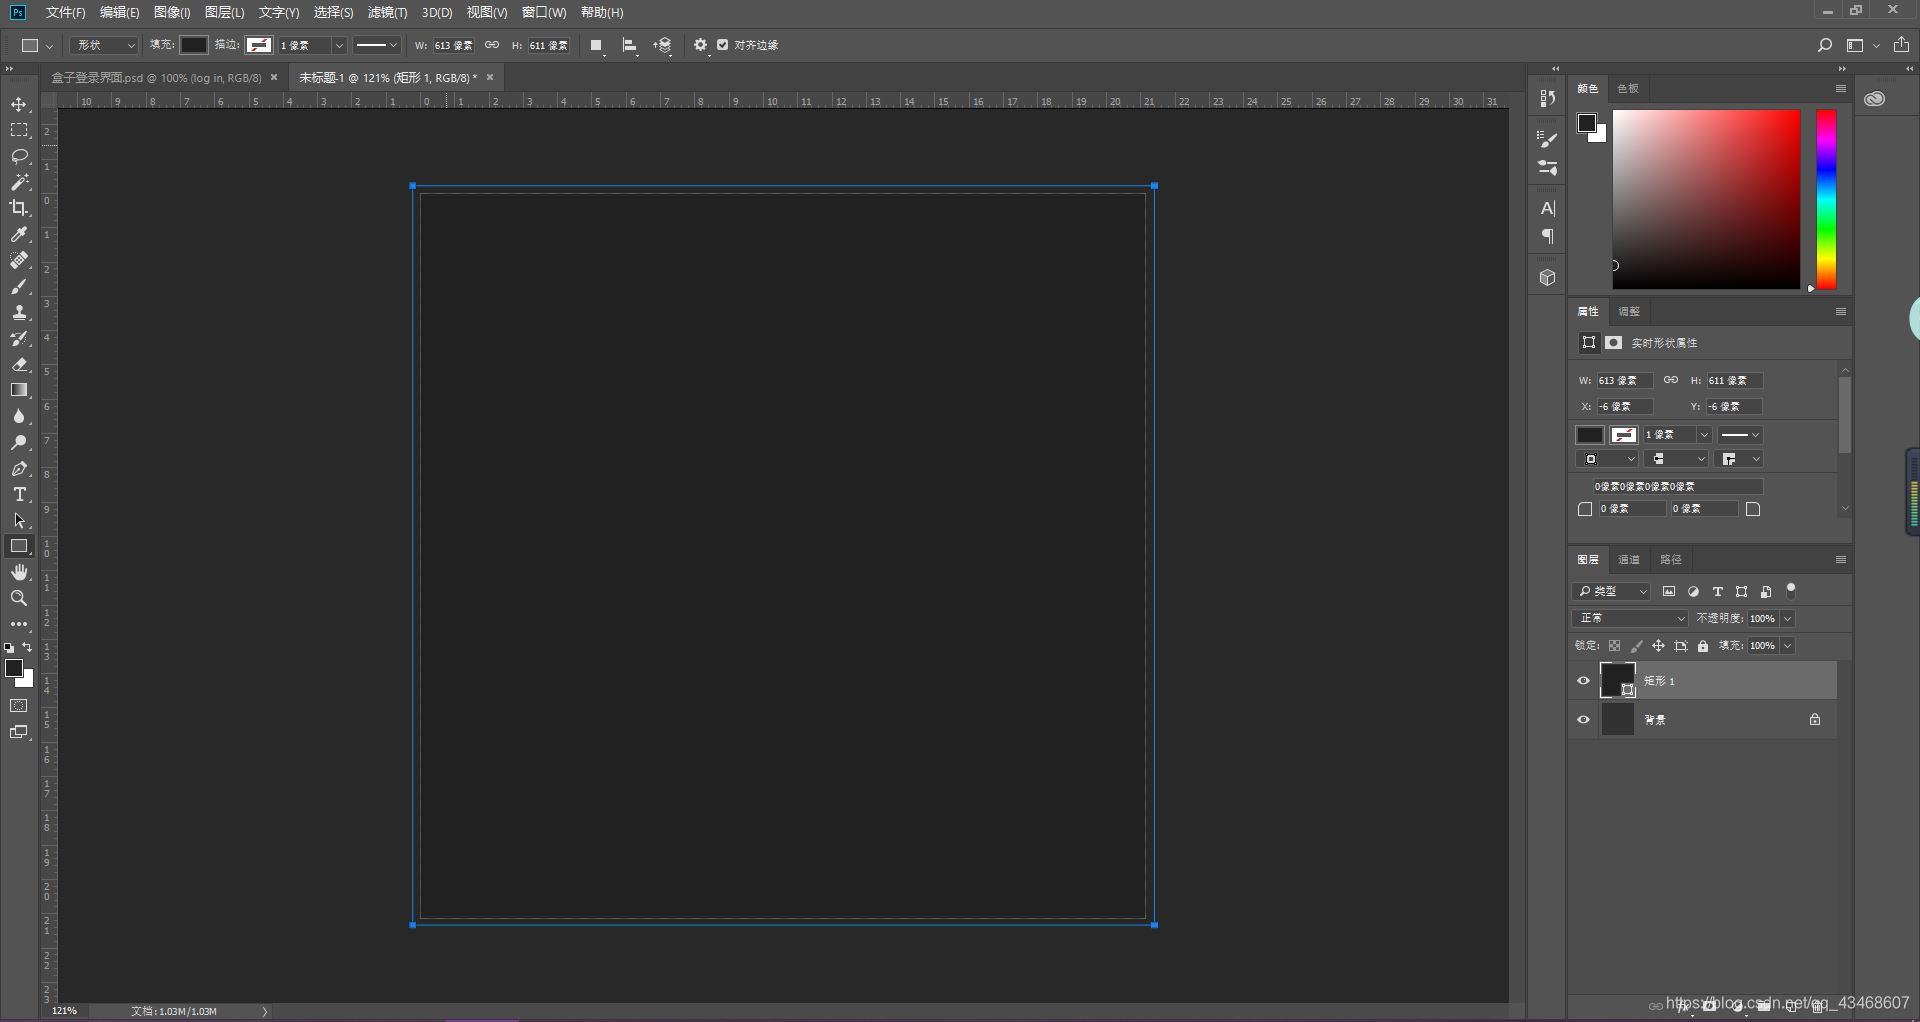Open path alignment options

[x=630, y=45]
